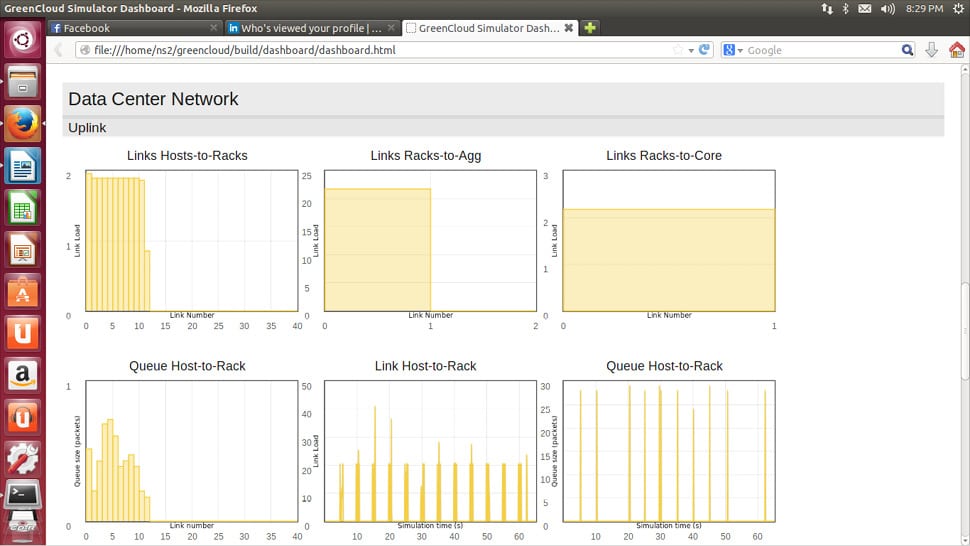This screenshot has width=970, height=546.
Task: Open a new tab with the plus button
Action: (x=590, y=28)
